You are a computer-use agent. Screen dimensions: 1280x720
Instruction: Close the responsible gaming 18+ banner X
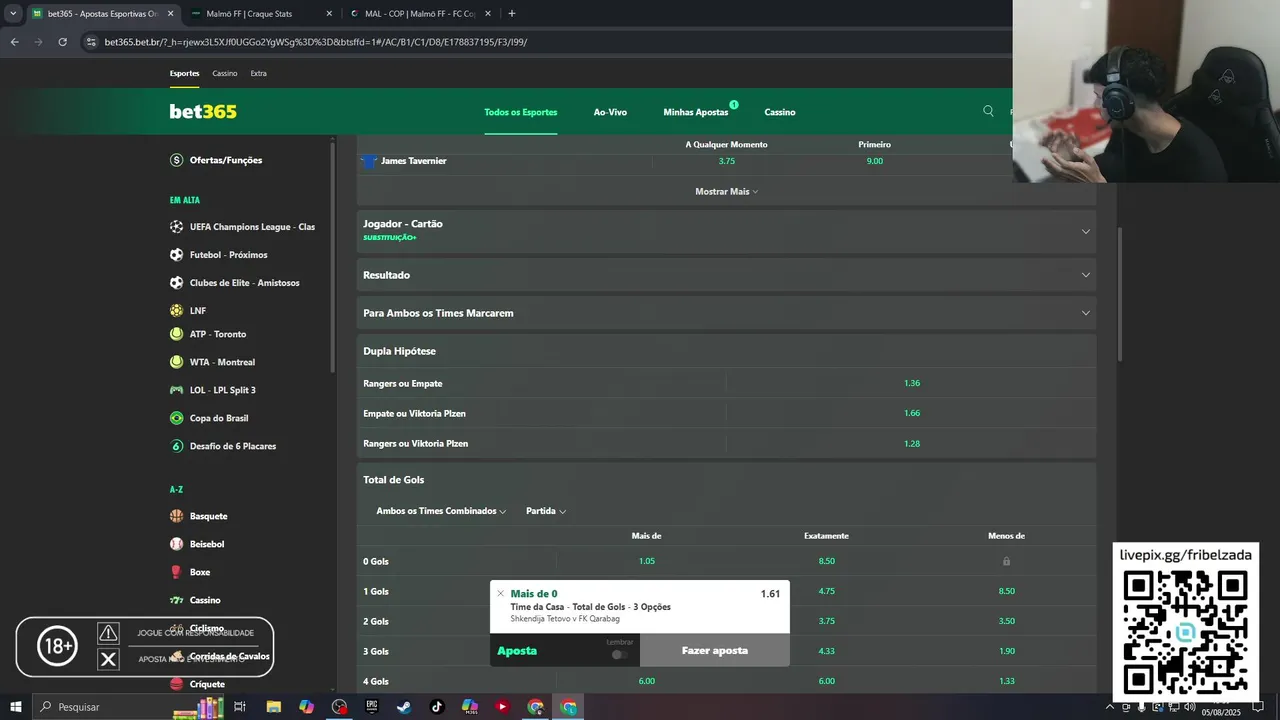[108, 659]
